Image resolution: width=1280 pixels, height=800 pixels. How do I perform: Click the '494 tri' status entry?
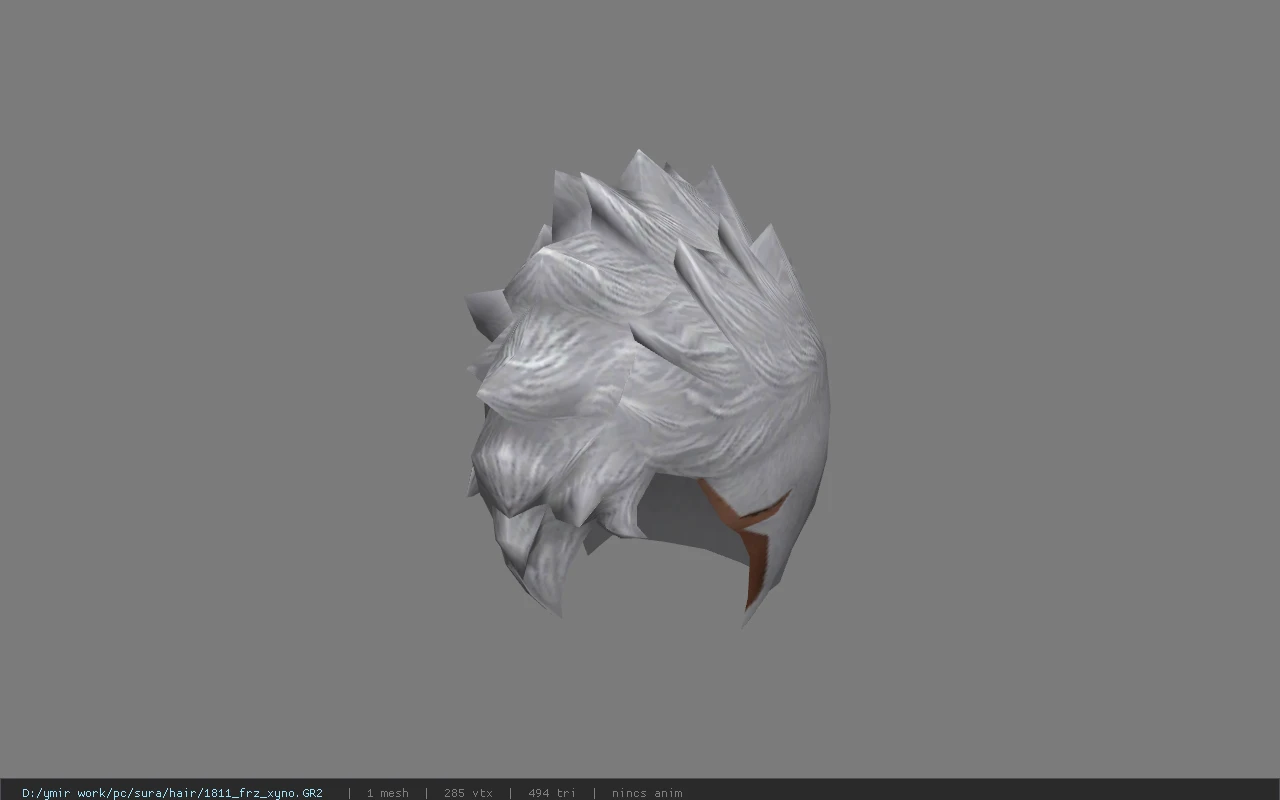coord(552,793)
